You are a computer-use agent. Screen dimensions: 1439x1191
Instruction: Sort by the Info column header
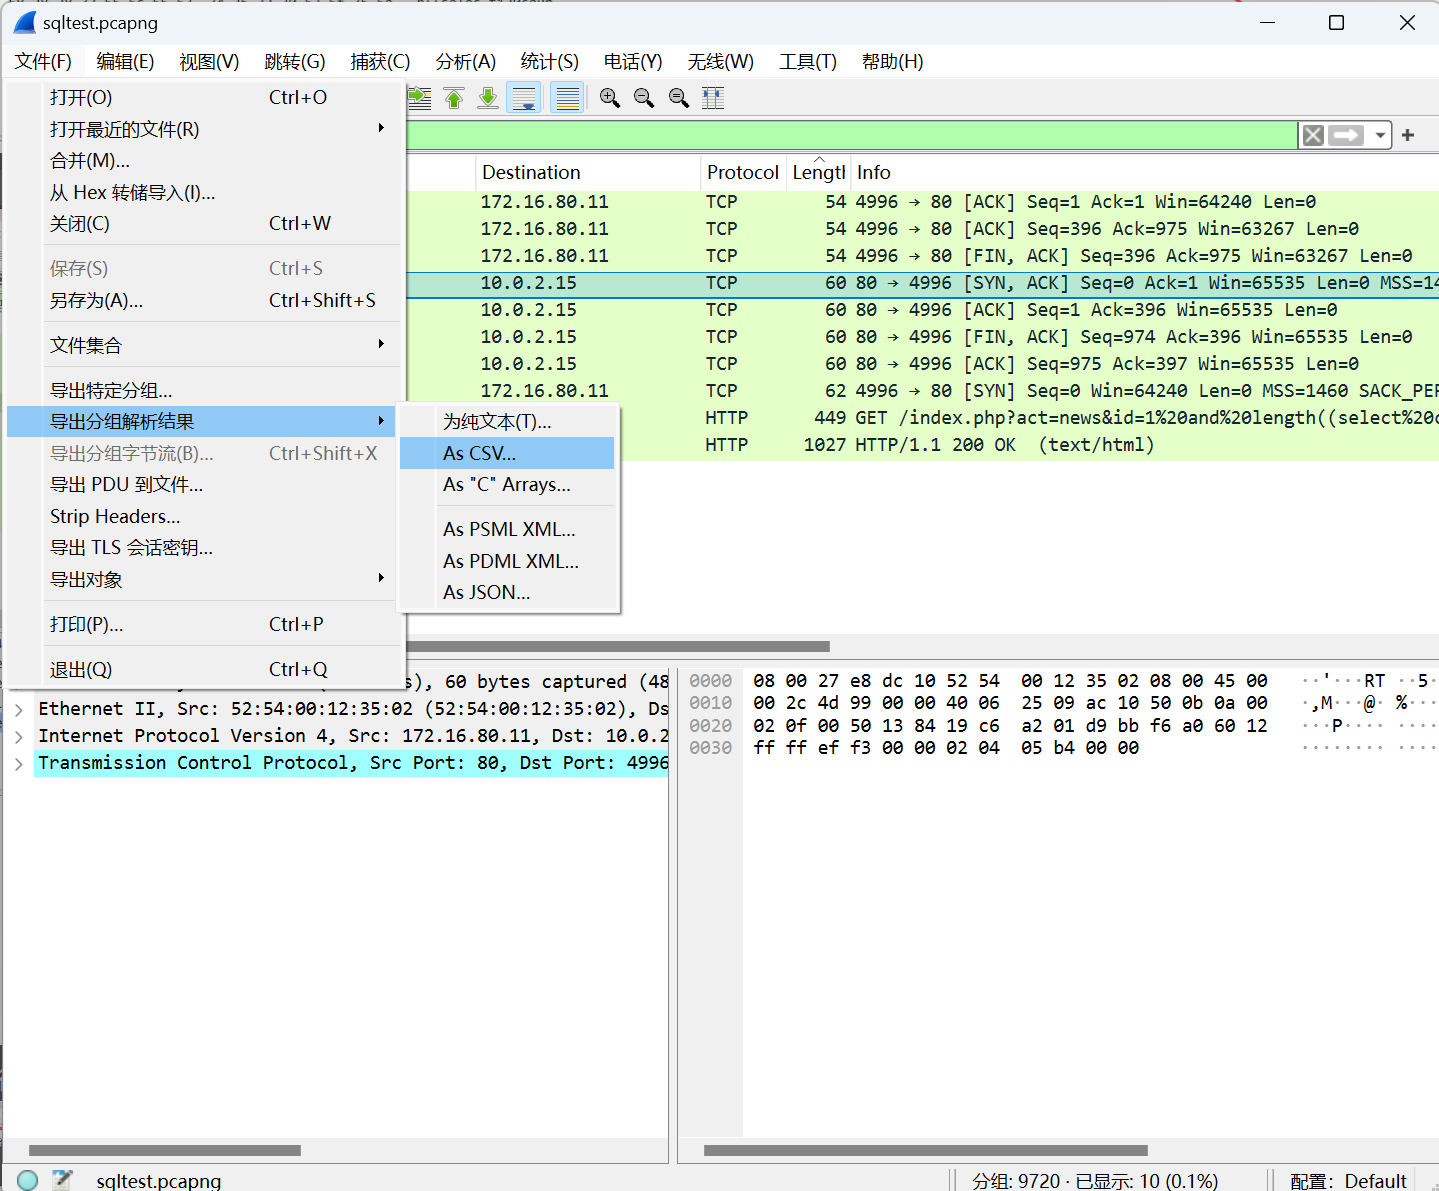(x=1144, y=172)
